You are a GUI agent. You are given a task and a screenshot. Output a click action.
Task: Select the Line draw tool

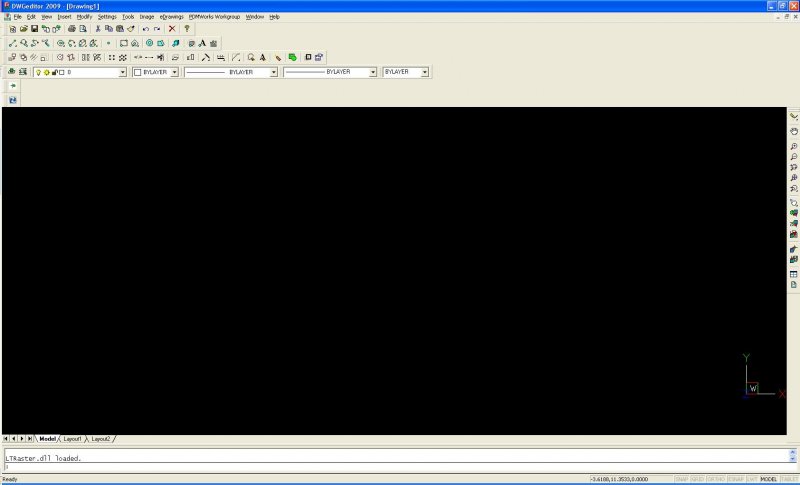(x=13, y=43)
